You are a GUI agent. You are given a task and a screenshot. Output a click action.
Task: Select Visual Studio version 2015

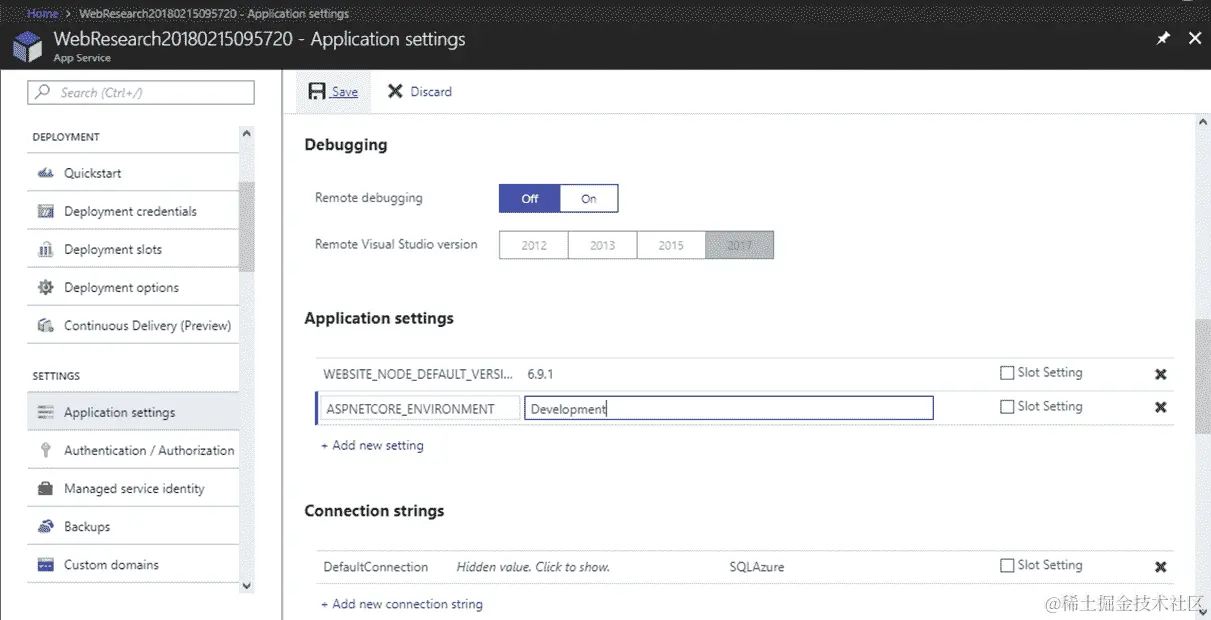671,245
